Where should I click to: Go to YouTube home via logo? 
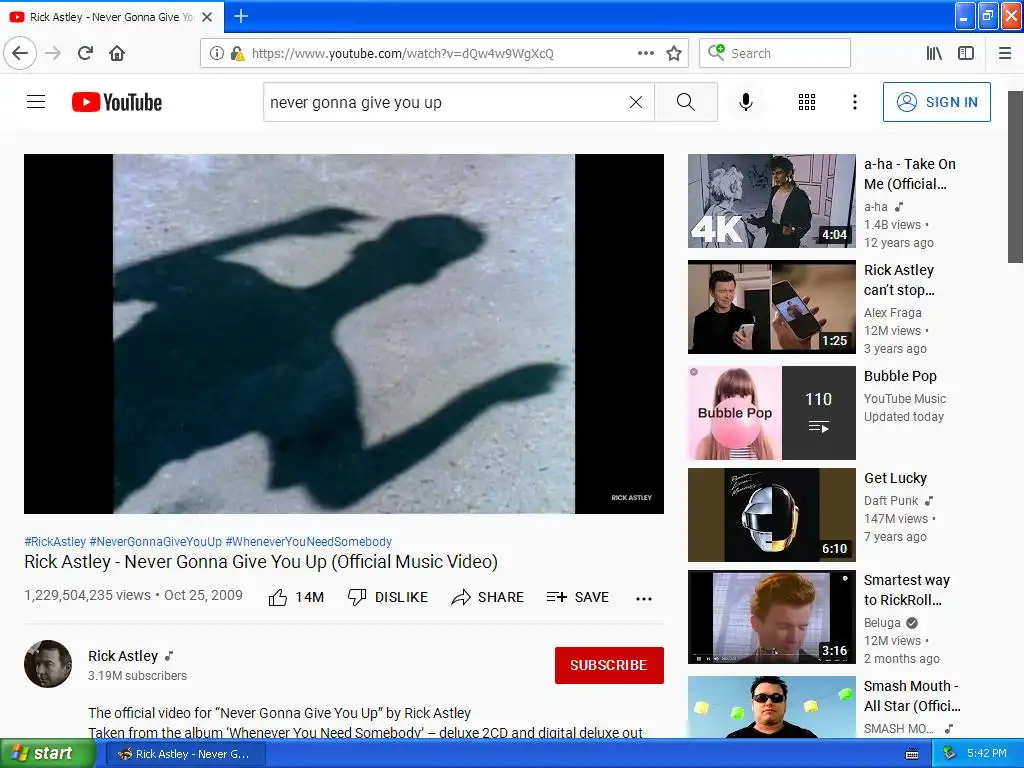point(117,102)
